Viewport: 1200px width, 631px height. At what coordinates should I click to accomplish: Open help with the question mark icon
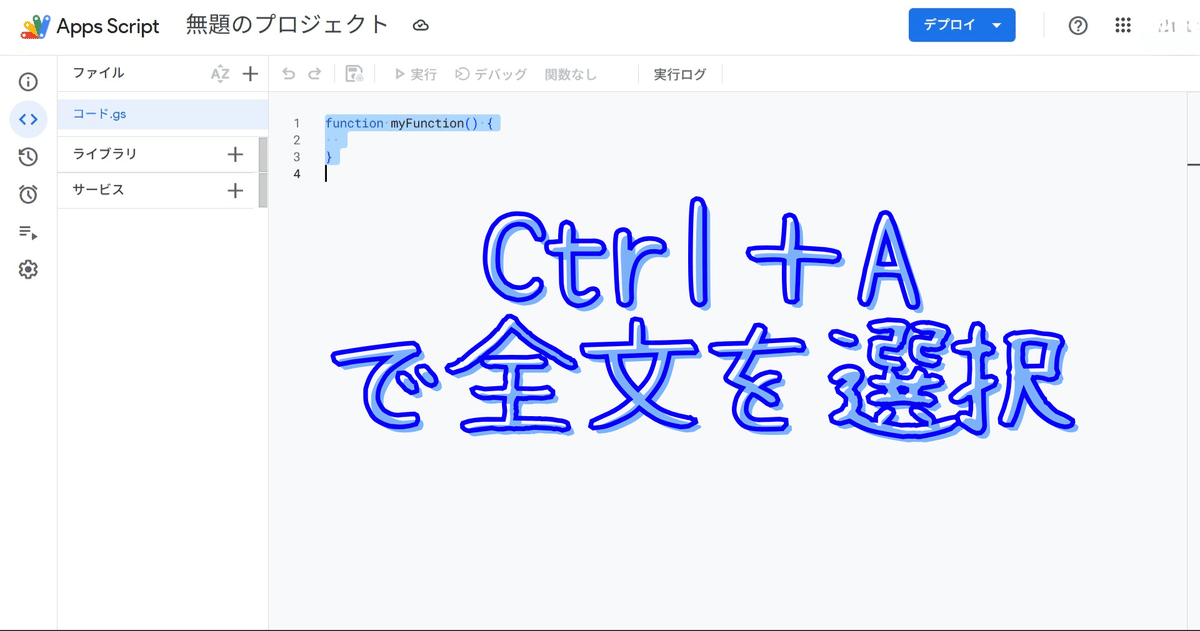[x=1077, y=26]
